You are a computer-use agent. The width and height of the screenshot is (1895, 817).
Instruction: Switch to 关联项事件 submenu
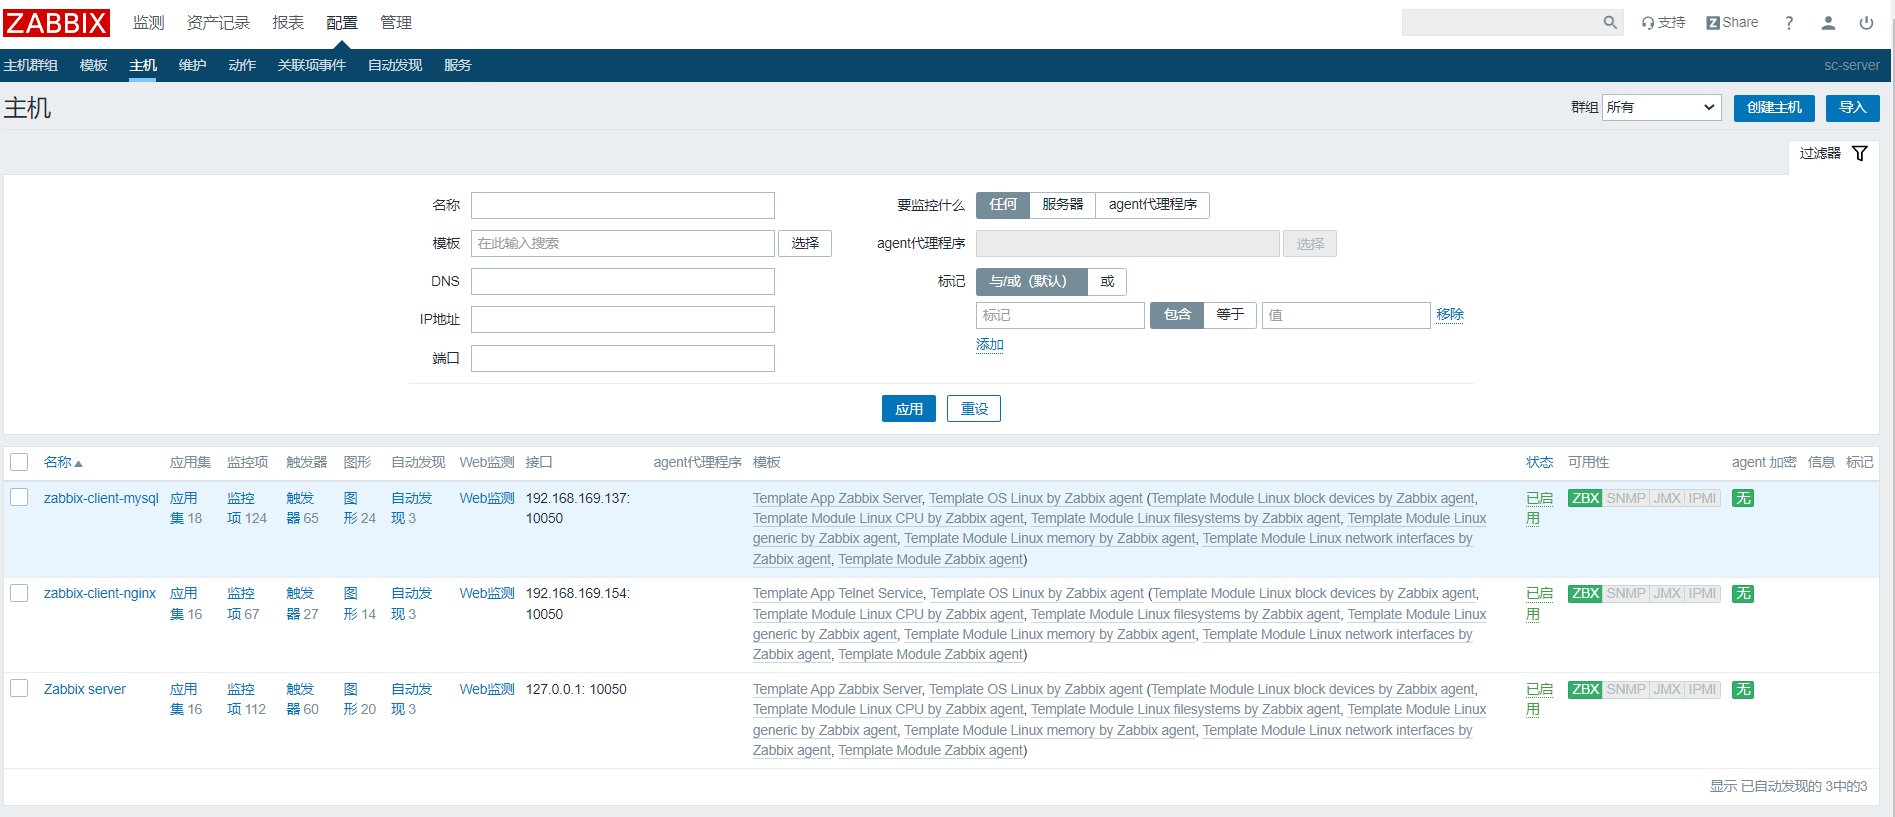coord(311,65)
